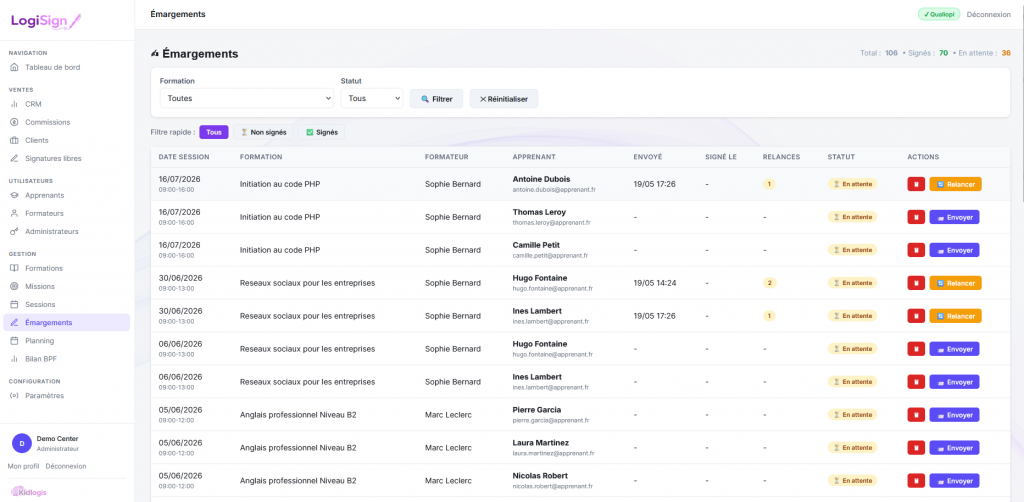
Task: Click Envoyer for Nicolas Robert
Action: click(954, 480)
